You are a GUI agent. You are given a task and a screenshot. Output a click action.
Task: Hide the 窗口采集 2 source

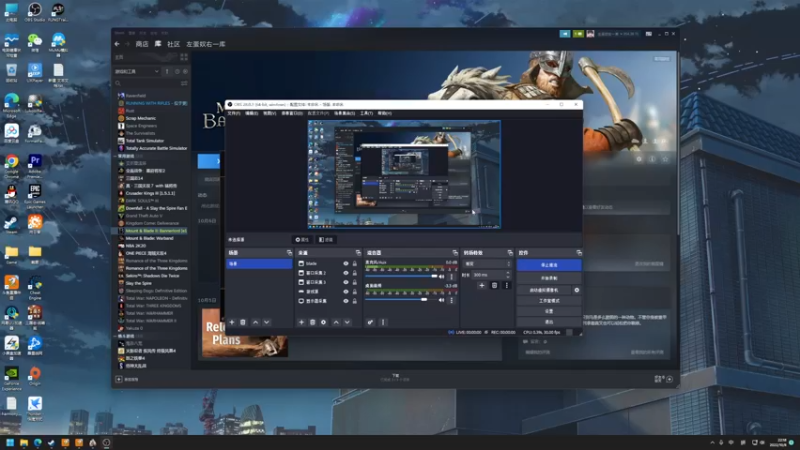pyautogui.click(x=345, y=273)
